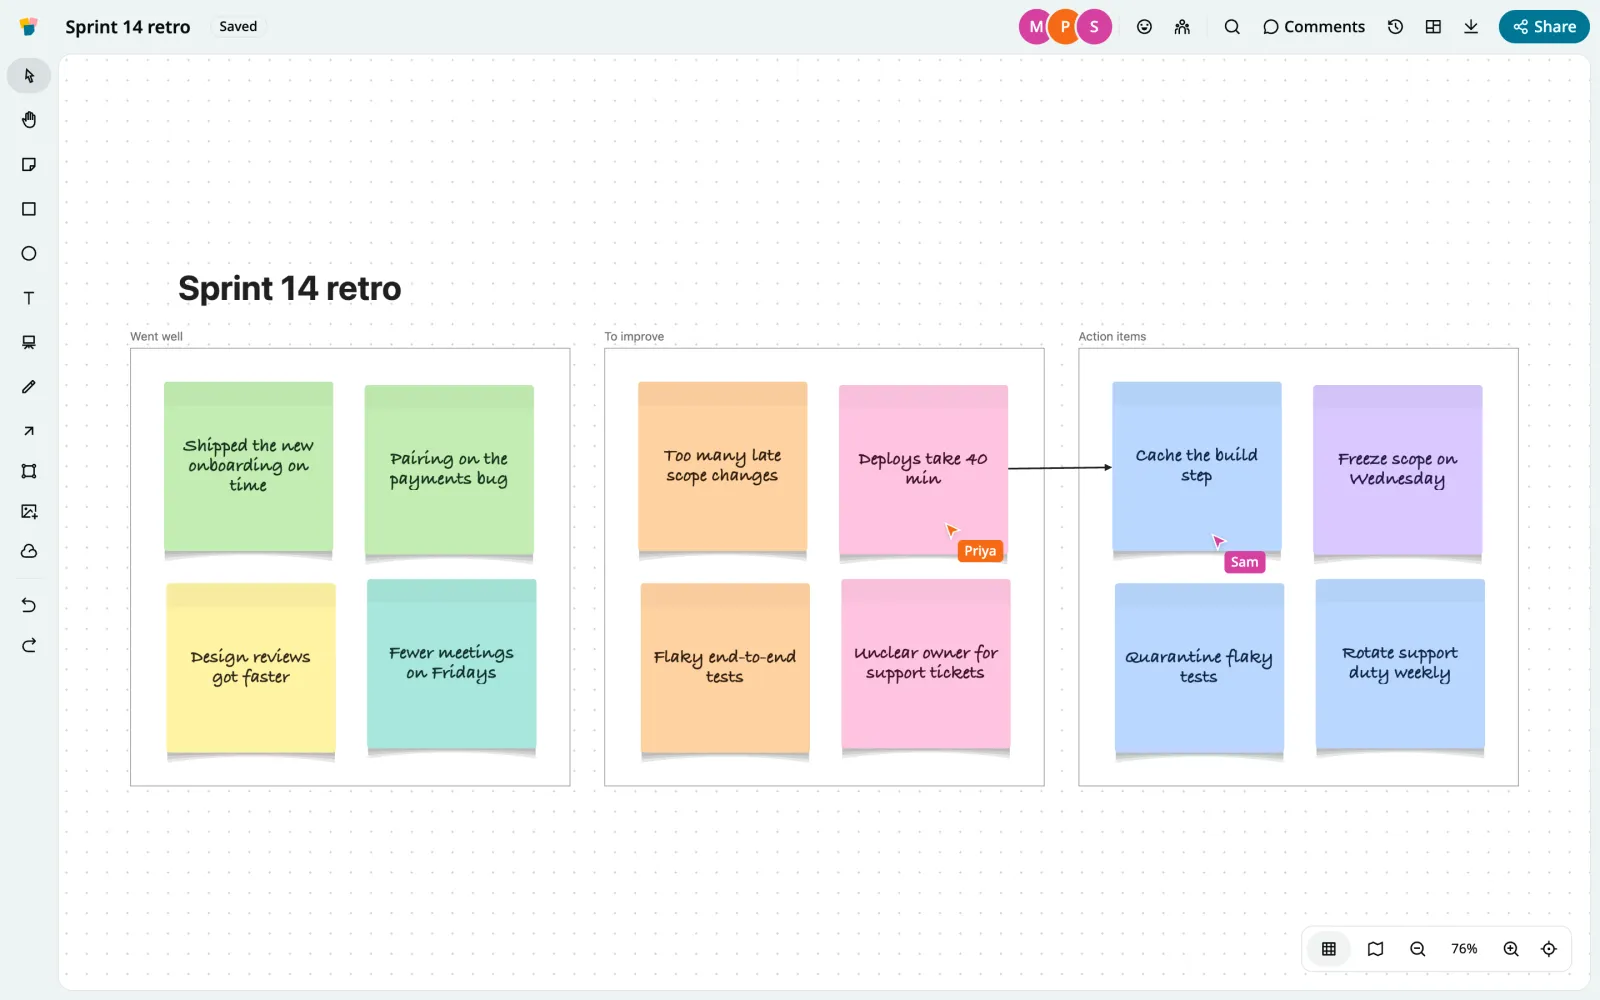Click the 'Action items' frame label
Image resolution: width=1600 pixels, height=1000 pixels.
coord(1112,337)
